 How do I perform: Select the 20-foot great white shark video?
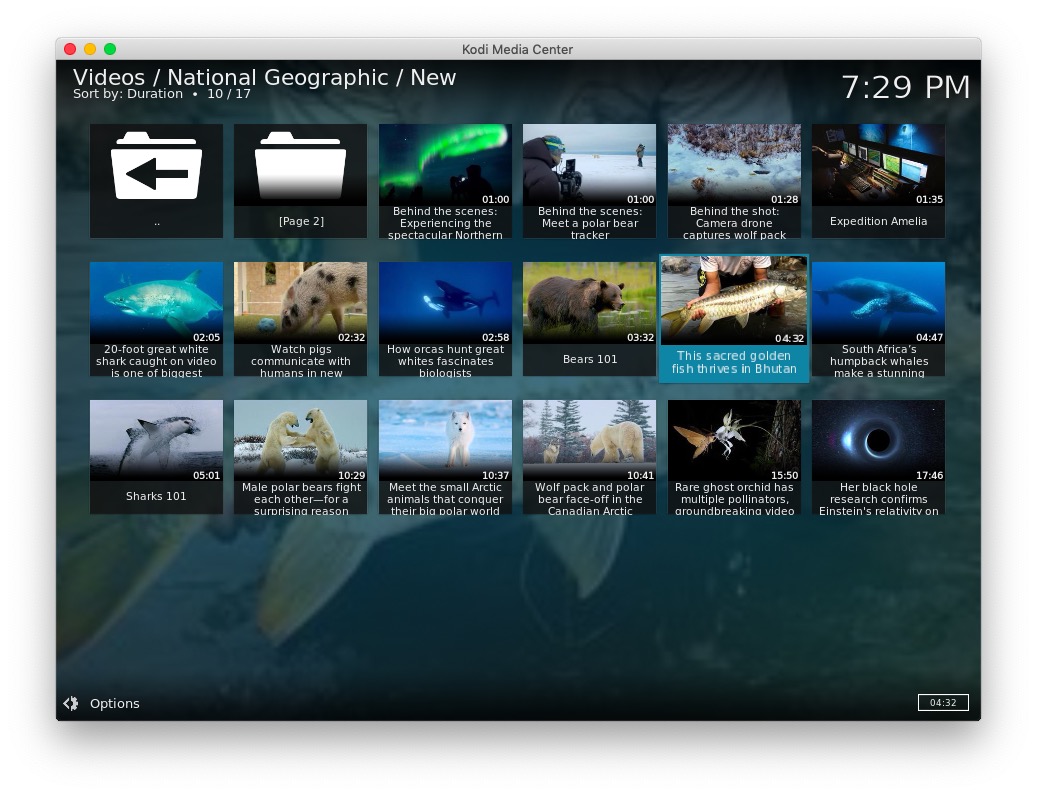tap(156, 304)
